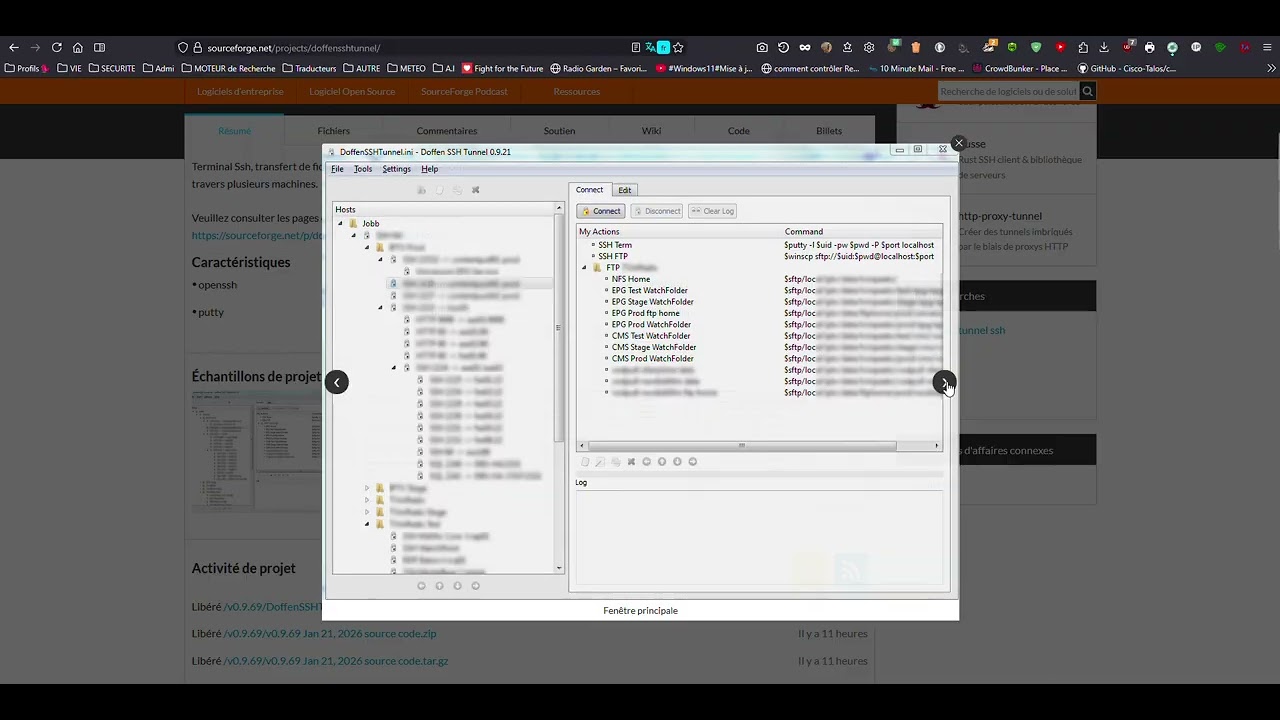The height and width of the screenshot is (720, 1280).
Task: Open the source code.zip release link
Action: 330,634
